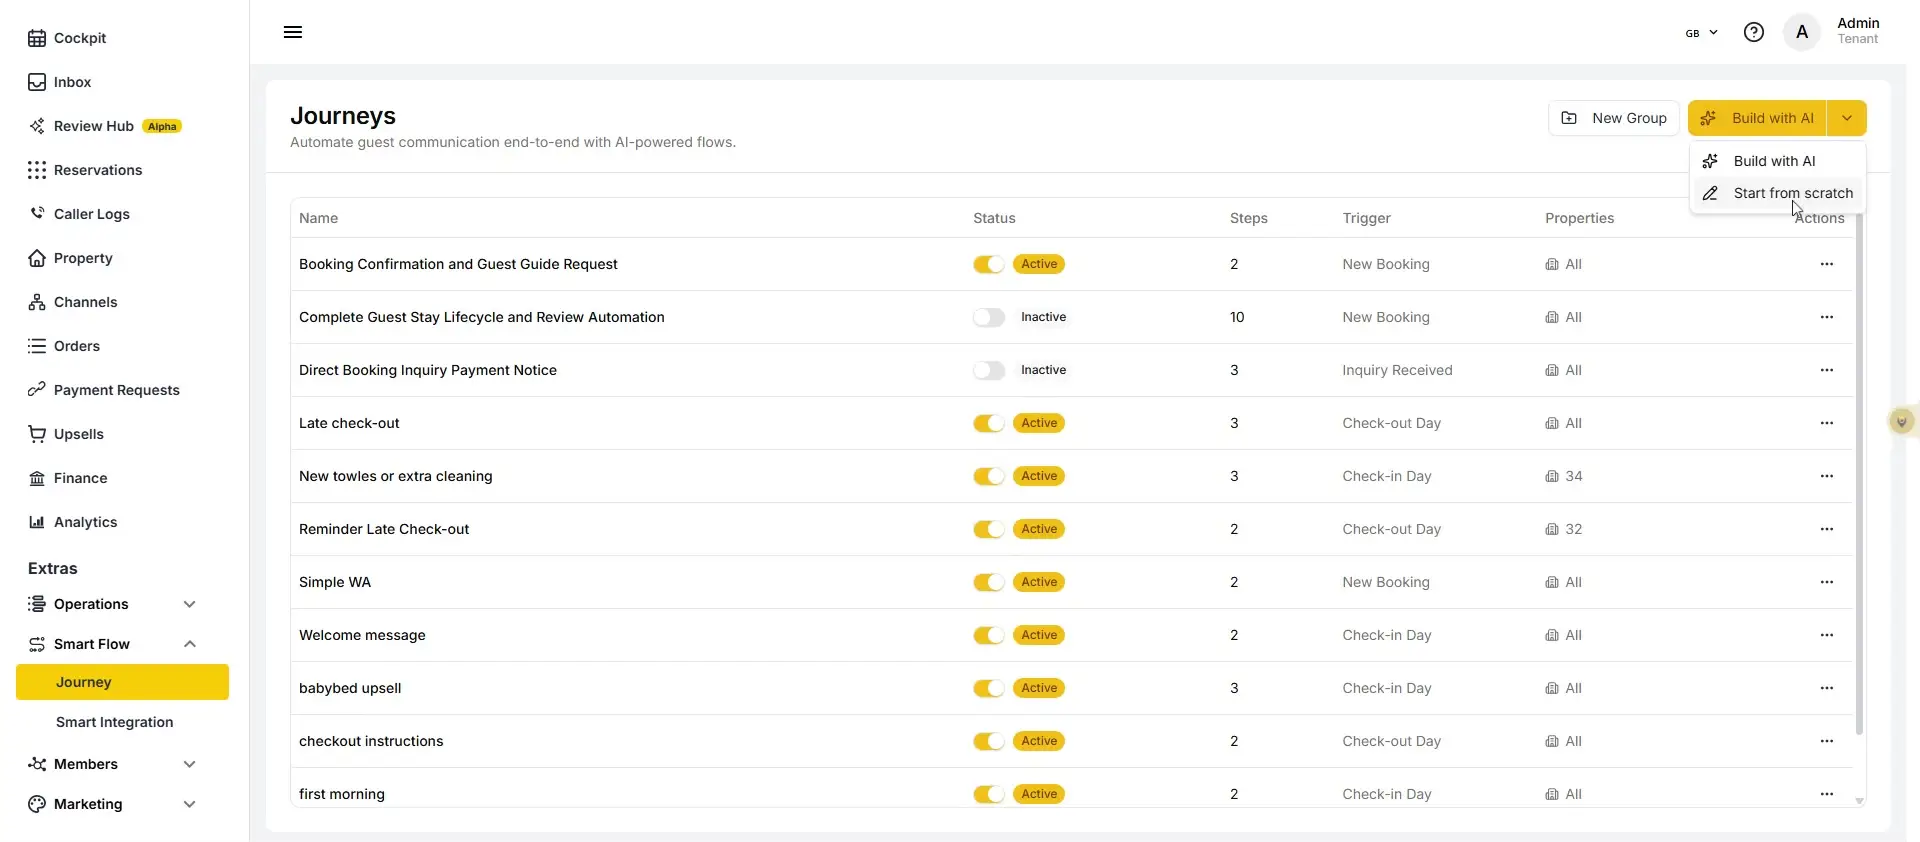
Task: Click the Upsells cart icon
Action: point(37,434)
